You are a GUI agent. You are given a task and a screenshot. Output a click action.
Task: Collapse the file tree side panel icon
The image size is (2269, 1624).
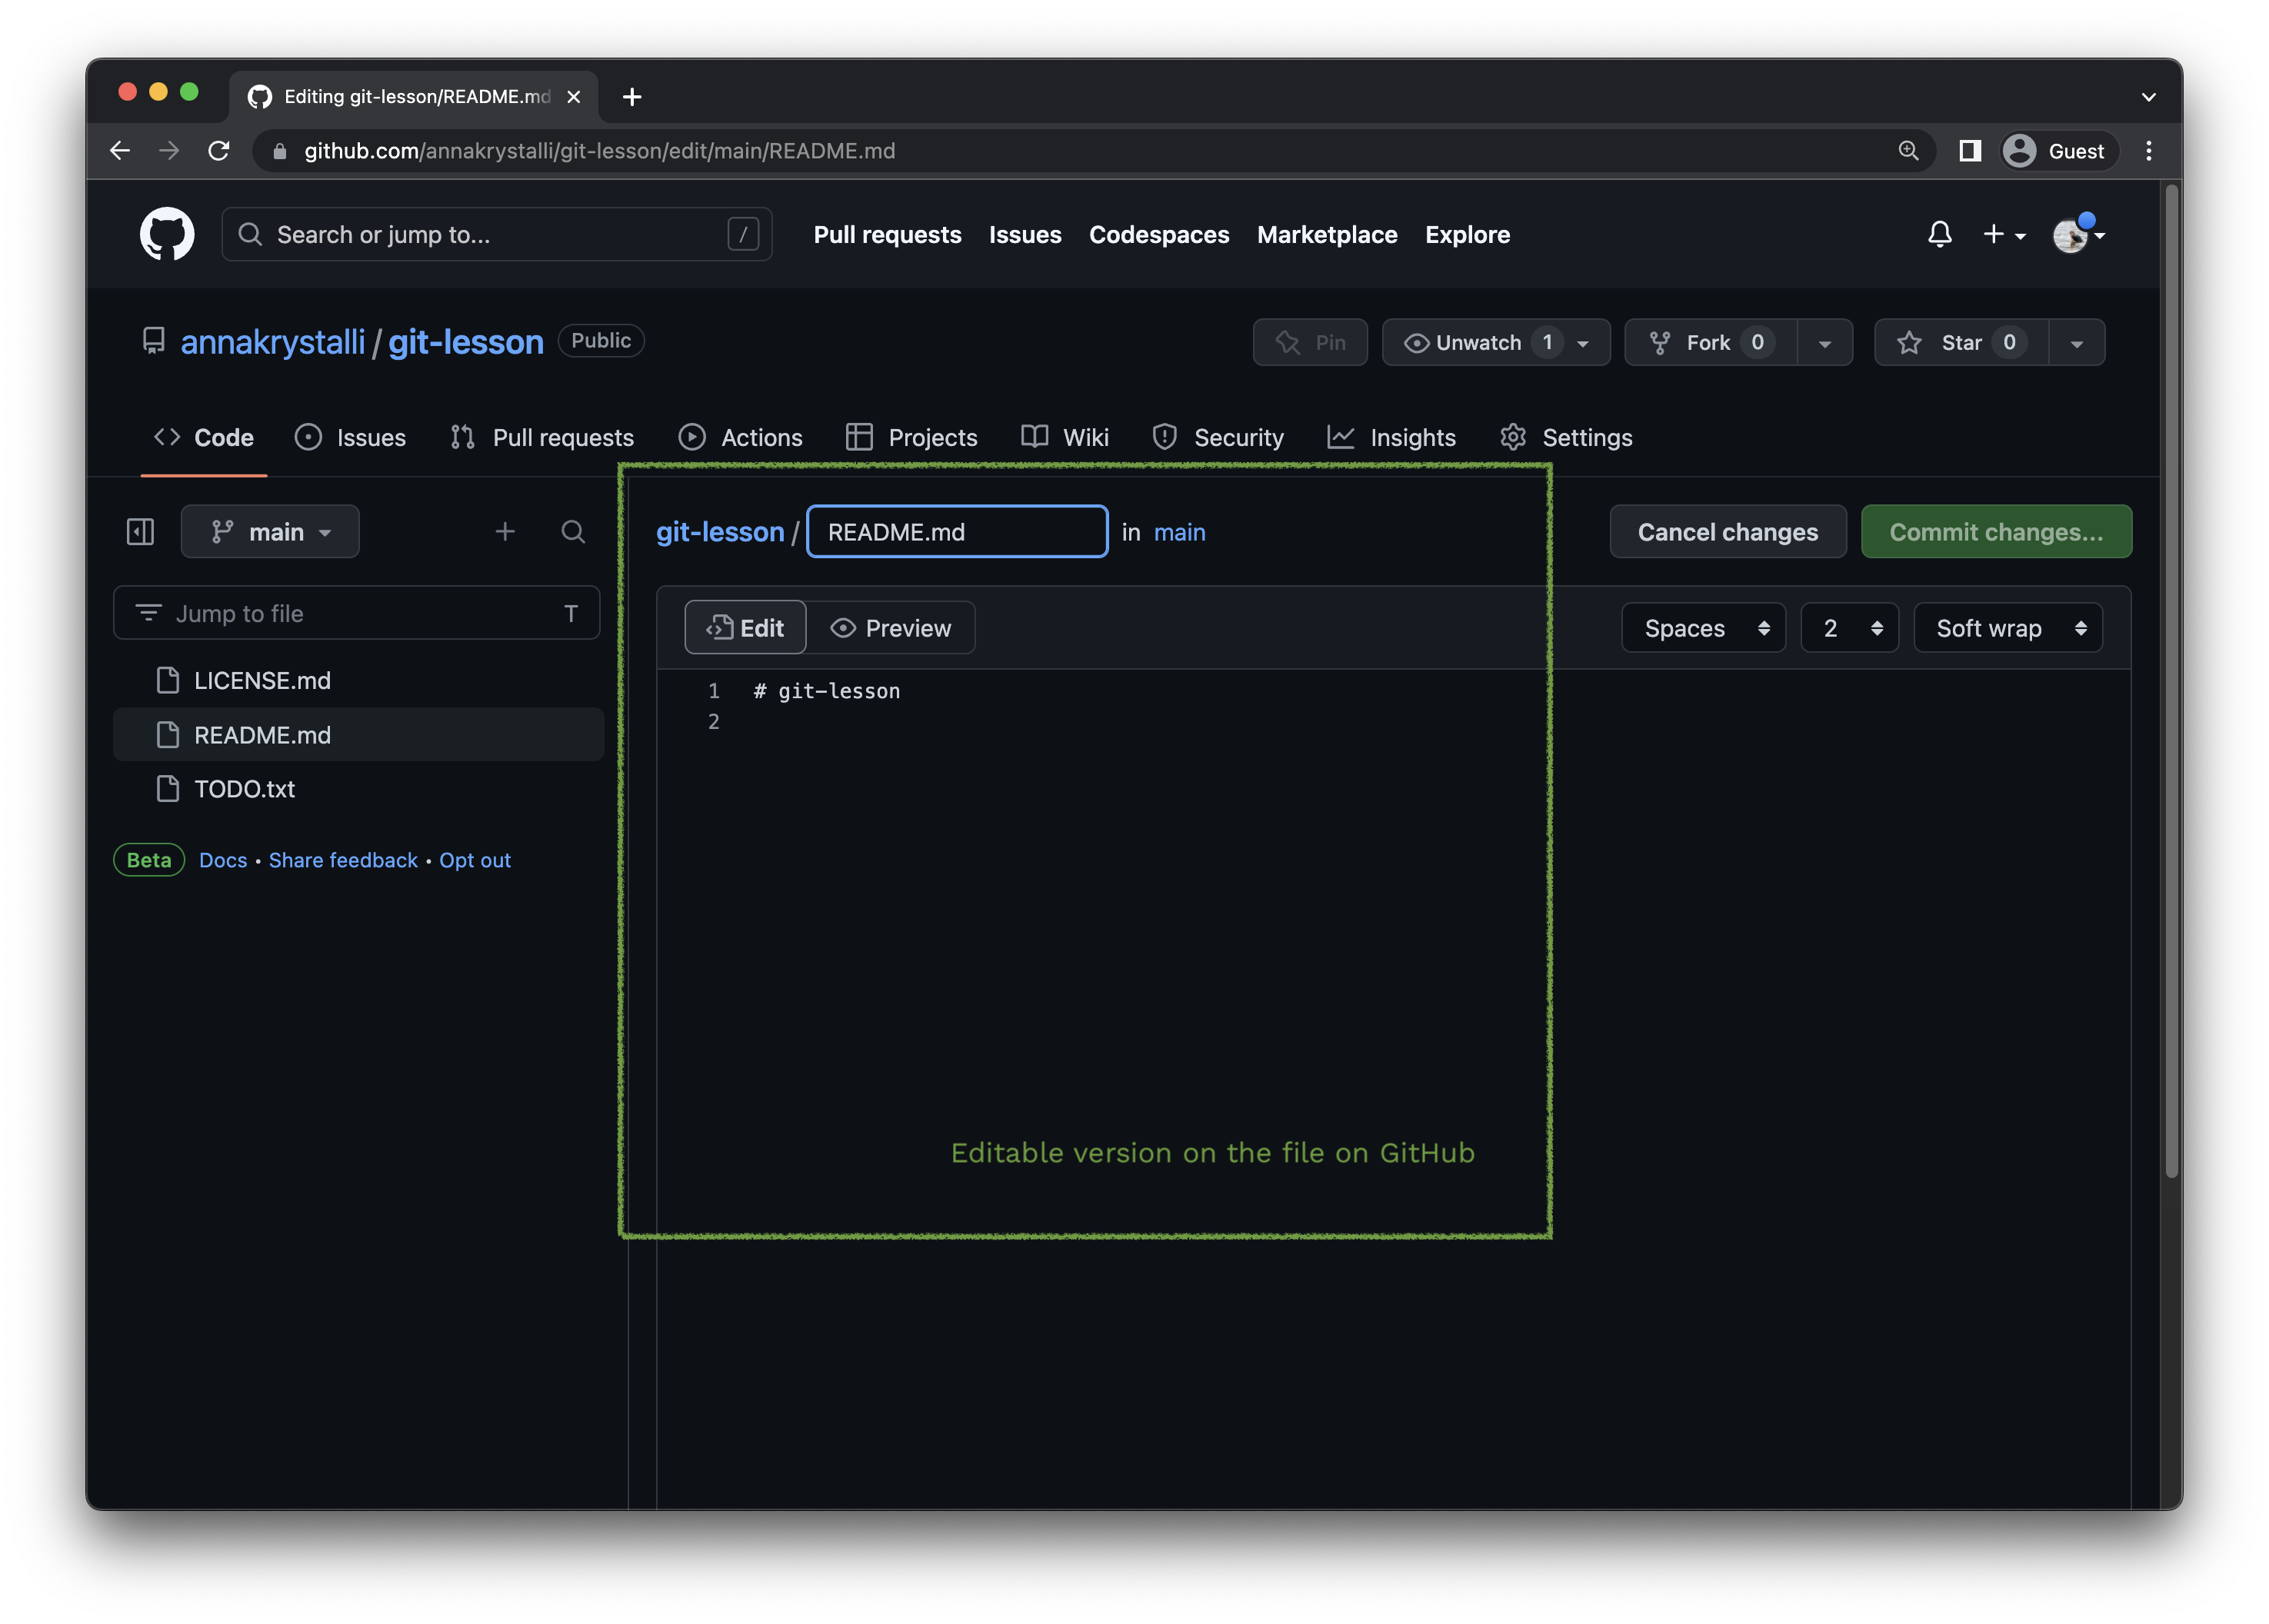tap(140, 531)
